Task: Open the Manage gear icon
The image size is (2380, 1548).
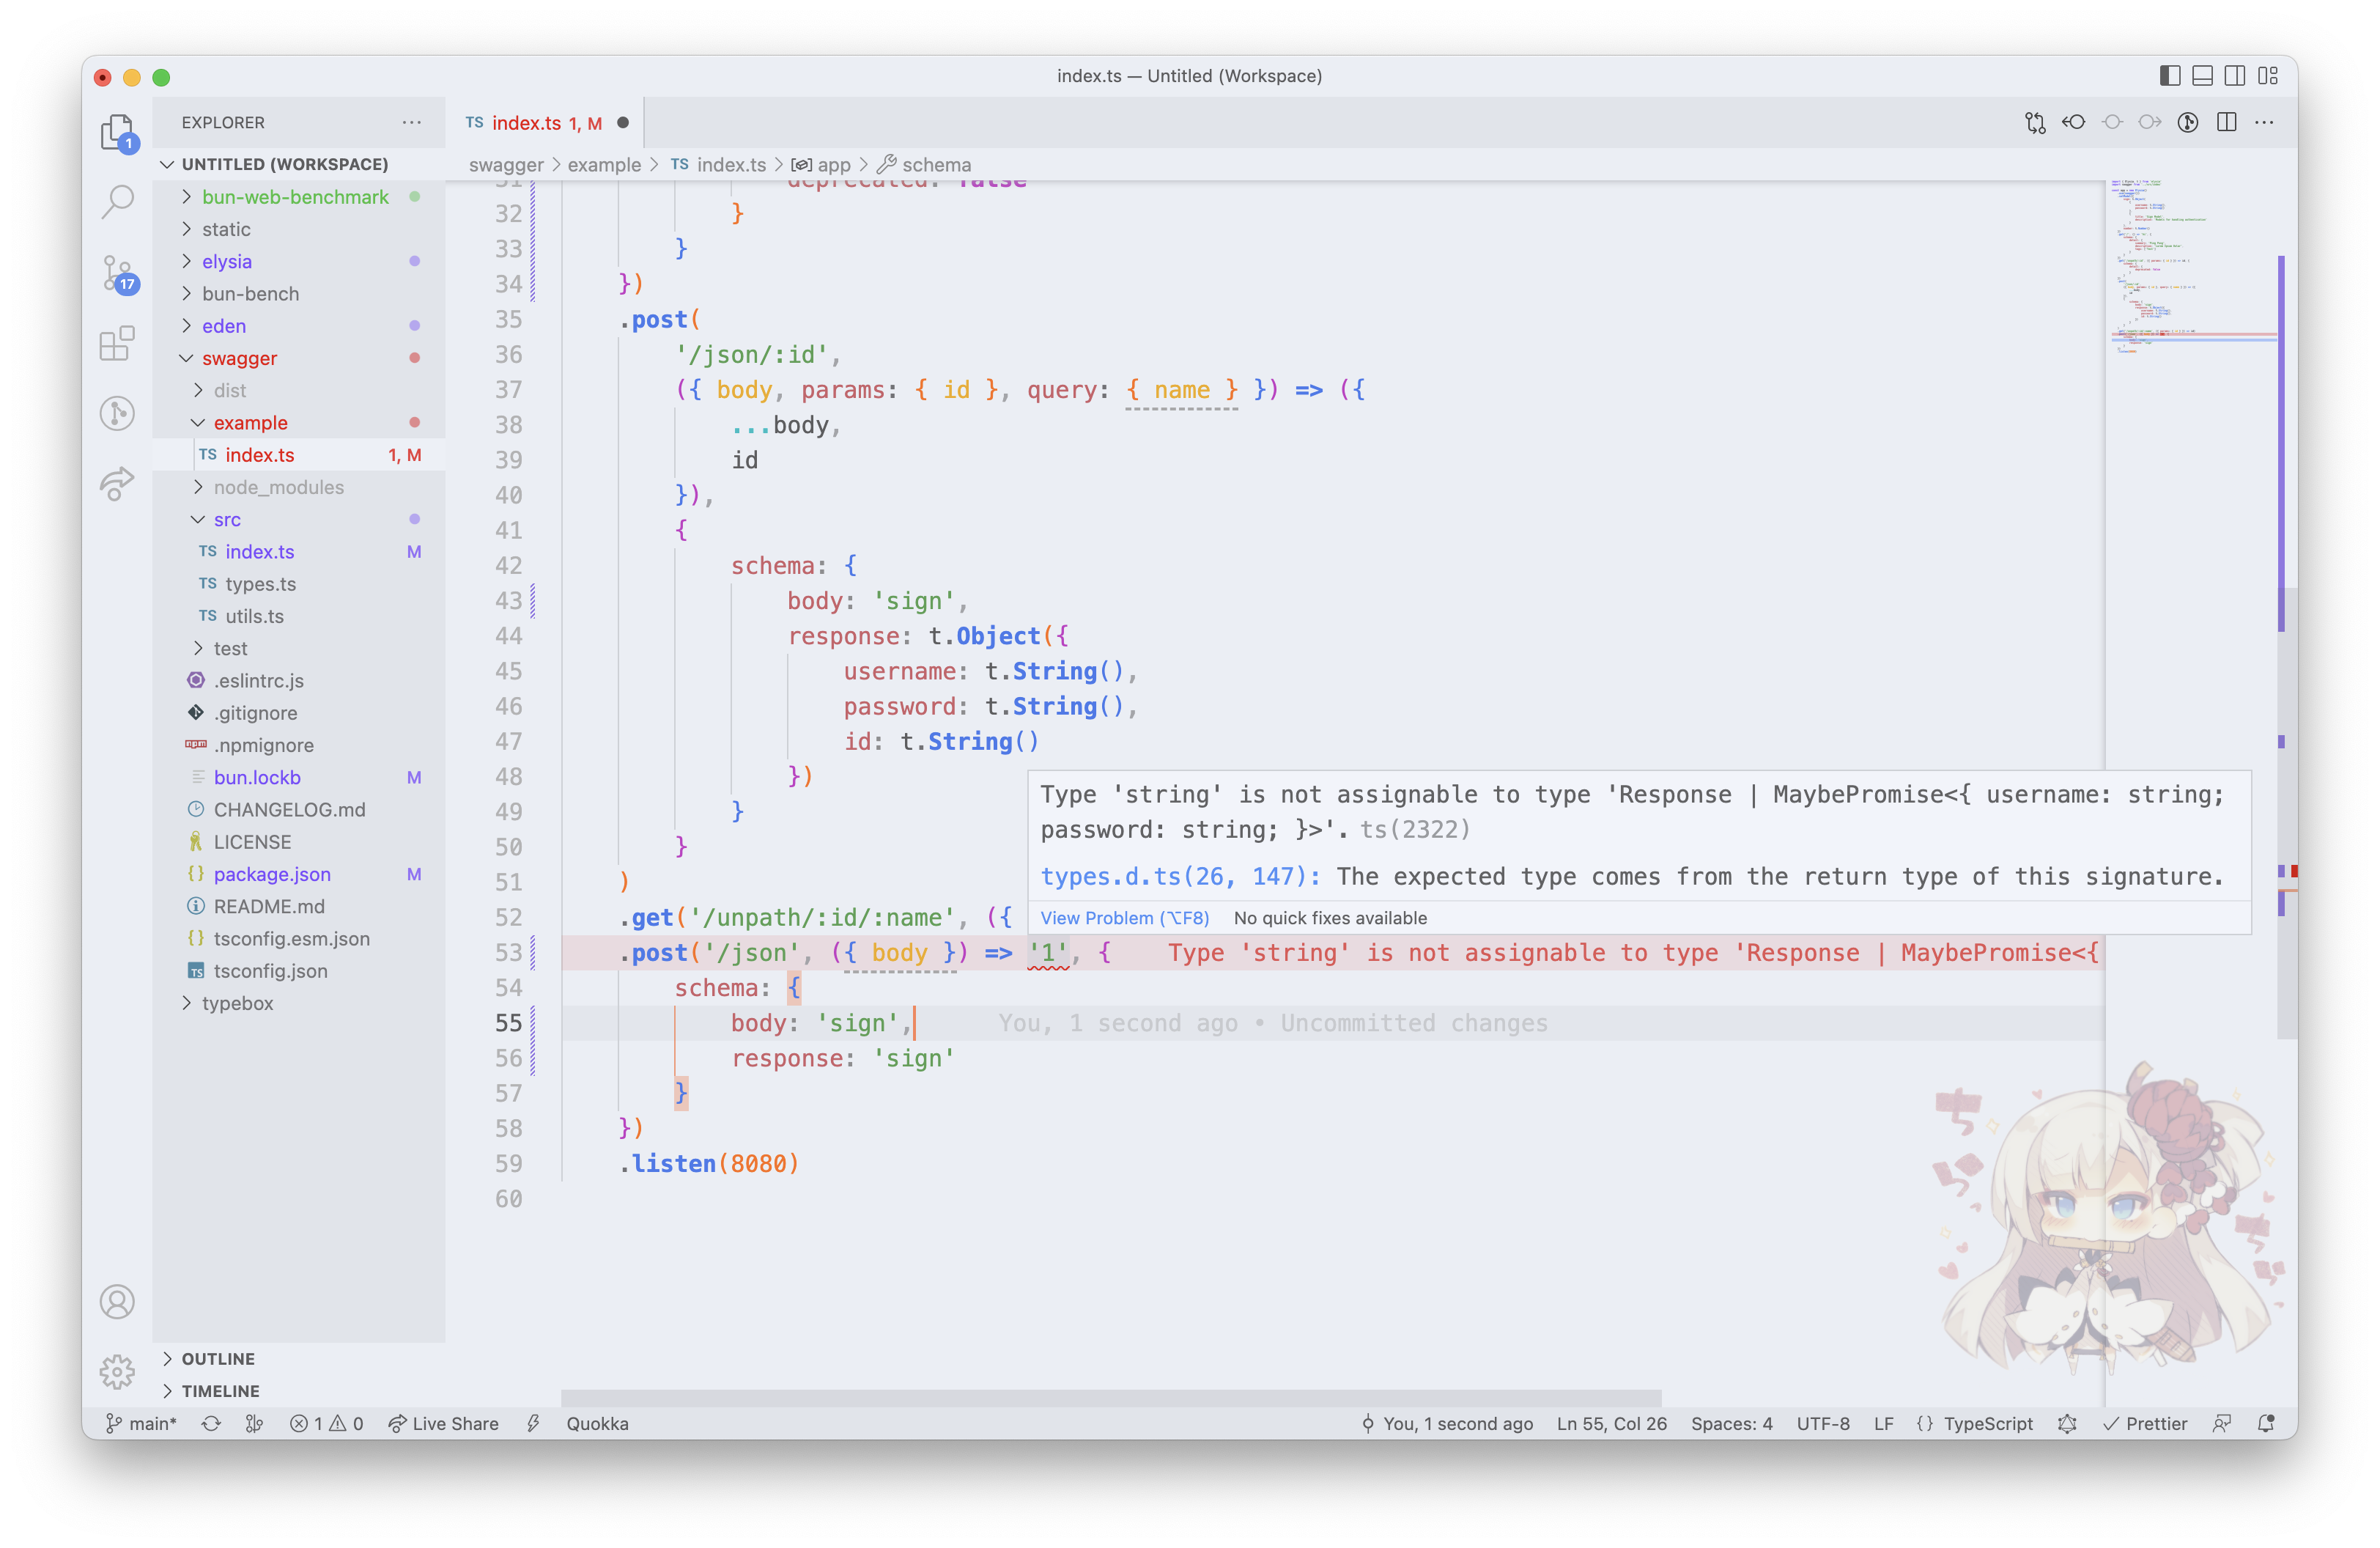Action: click(x=118, y=1372)
